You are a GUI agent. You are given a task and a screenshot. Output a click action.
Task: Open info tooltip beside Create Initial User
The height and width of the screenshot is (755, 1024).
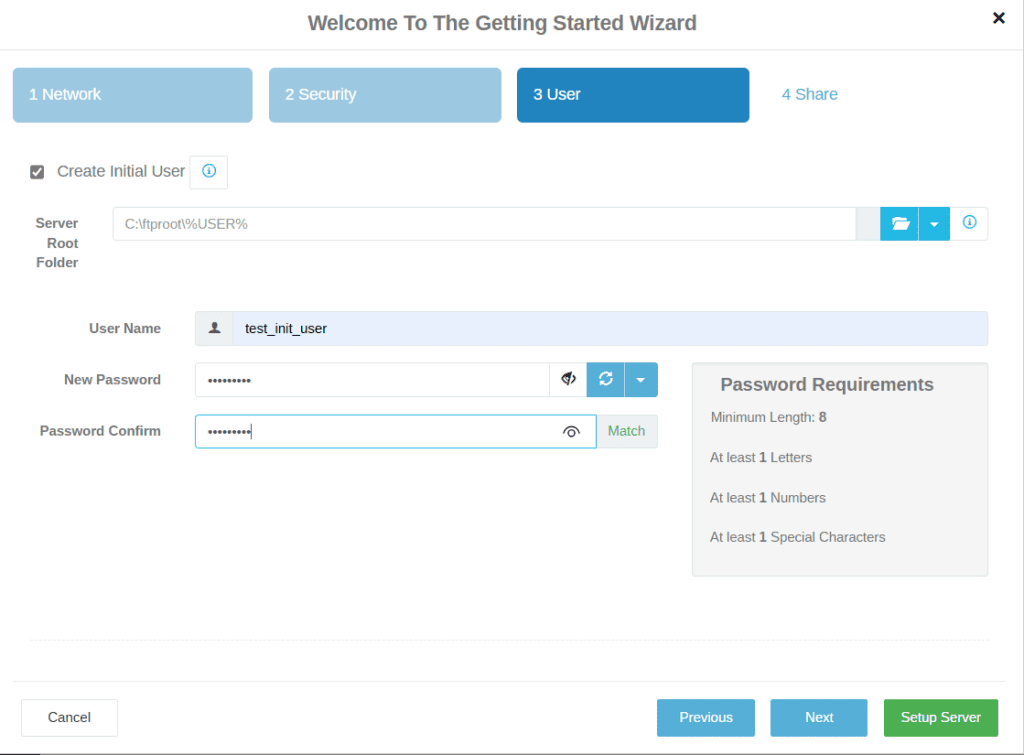208,171
